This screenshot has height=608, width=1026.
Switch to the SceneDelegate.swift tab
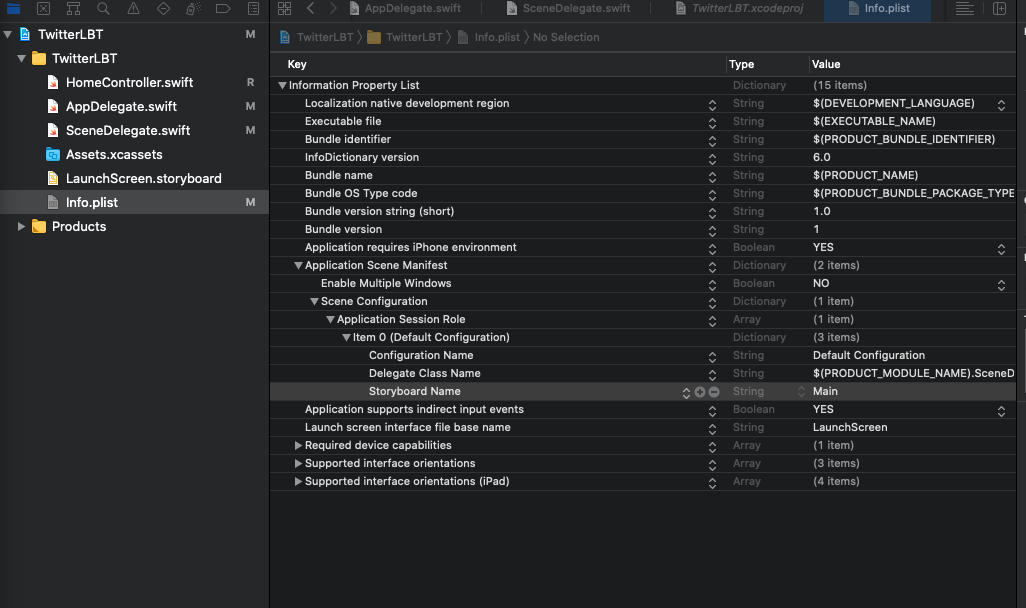tap(568, 9)
